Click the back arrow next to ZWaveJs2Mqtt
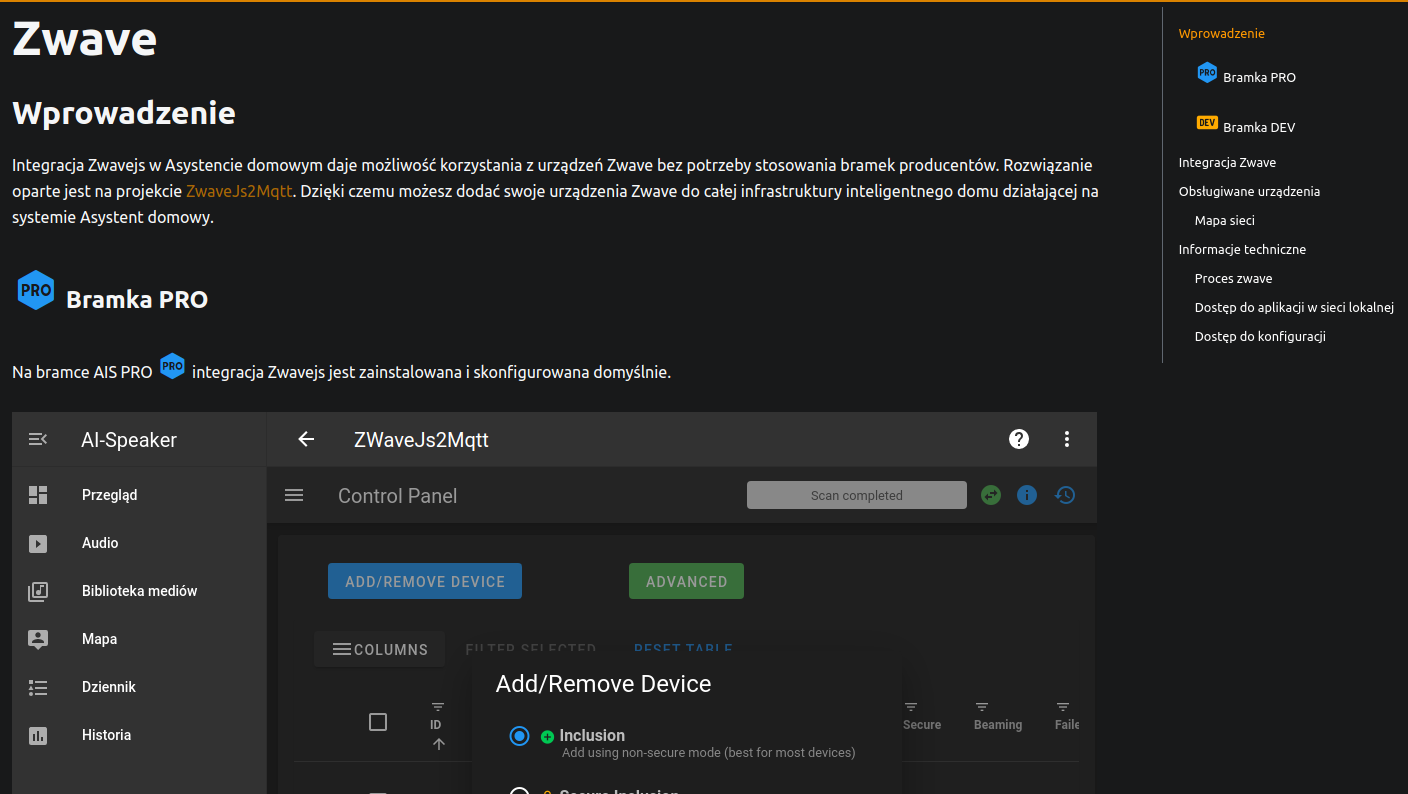Image resolution: width=1408 pixels, height=794 pixels. click(x=306, y=439)
